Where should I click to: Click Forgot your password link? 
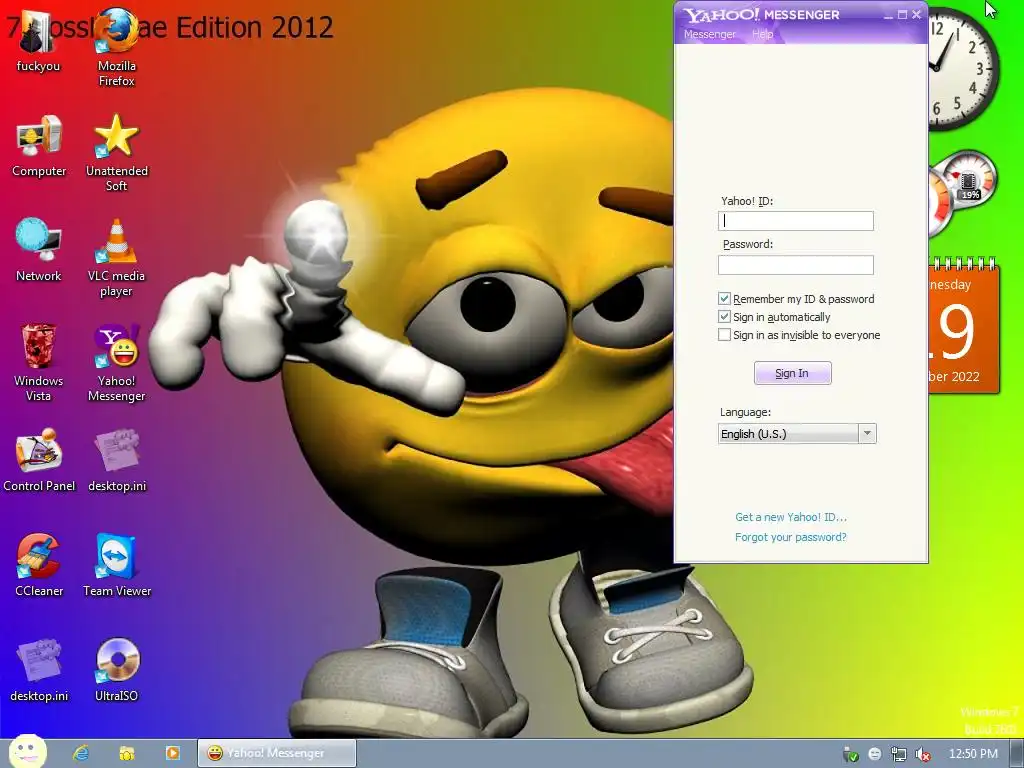(x=791, y=537)
